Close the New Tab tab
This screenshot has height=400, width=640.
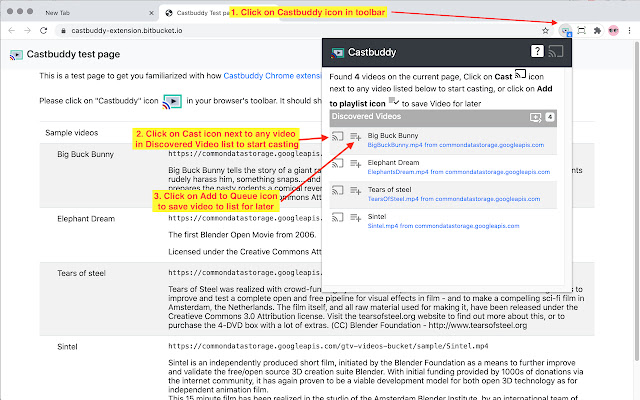(151, 13)
